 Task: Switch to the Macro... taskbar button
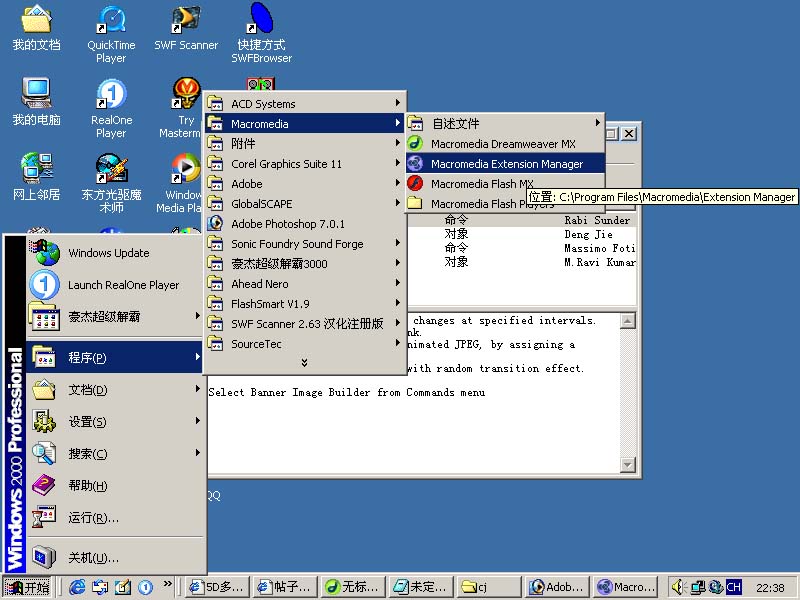pos(625,587)
